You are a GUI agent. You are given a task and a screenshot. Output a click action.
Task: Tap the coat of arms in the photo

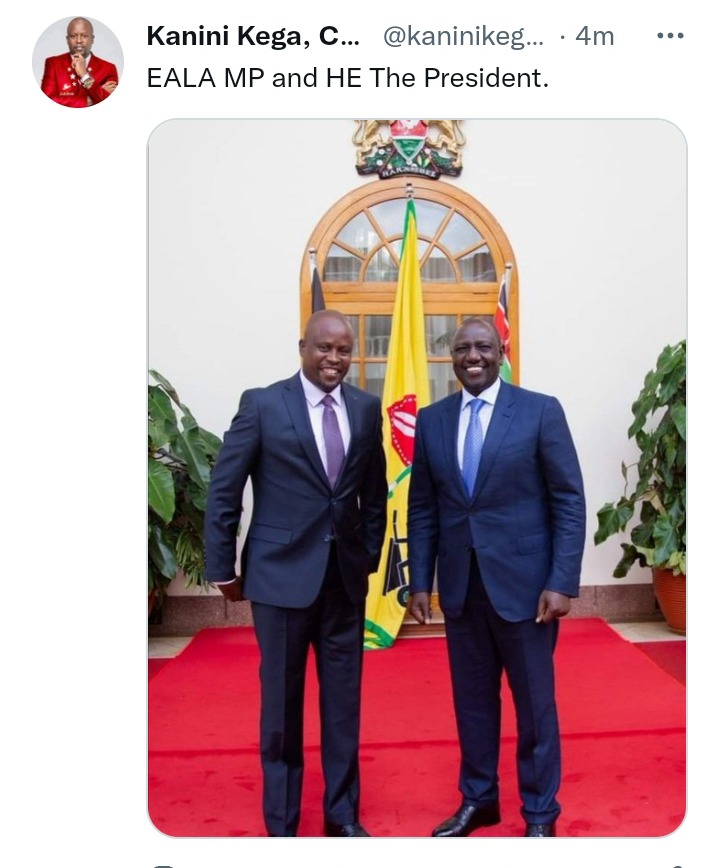click(x=409, y=149)
